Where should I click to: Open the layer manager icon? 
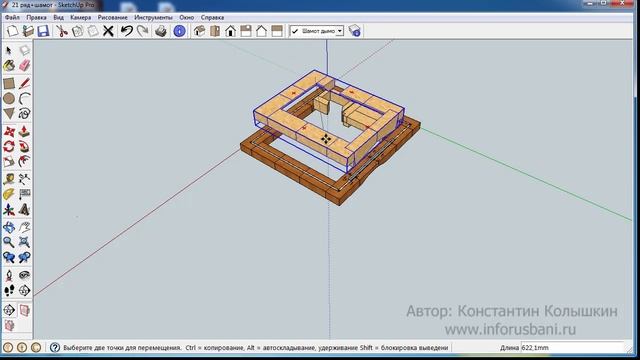pyautogui.click(x=354, y=31)
